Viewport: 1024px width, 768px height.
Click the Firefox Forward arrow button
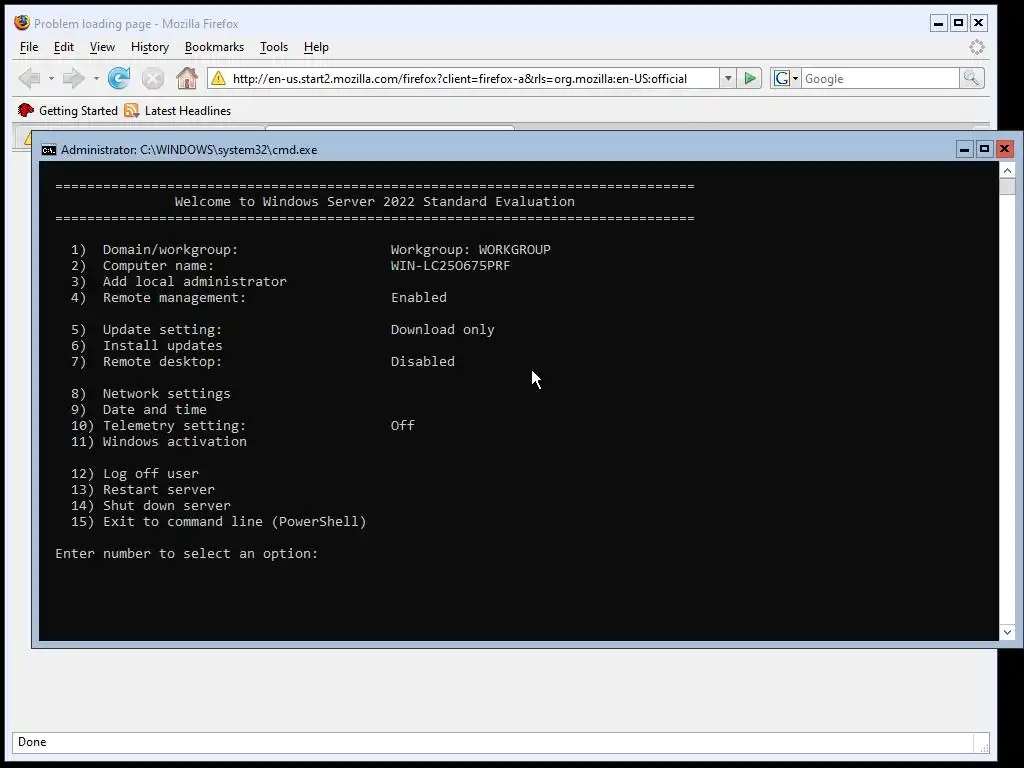coord(73,79)
